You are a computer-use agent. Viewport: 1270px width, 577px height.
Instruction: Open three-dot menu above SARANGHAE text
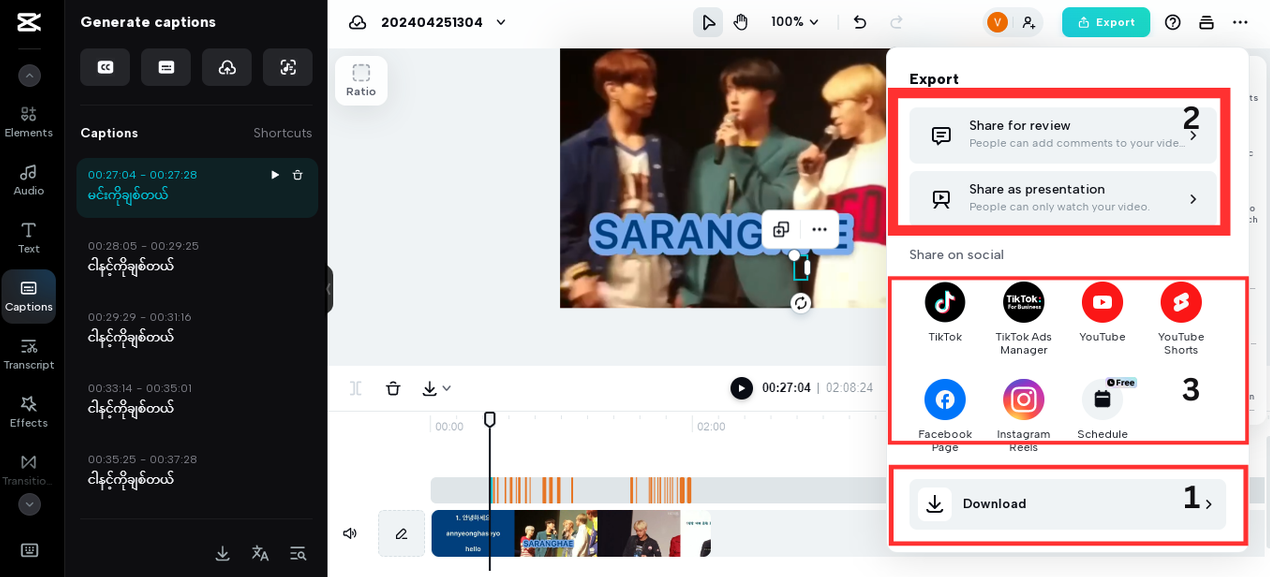point(819,229)
